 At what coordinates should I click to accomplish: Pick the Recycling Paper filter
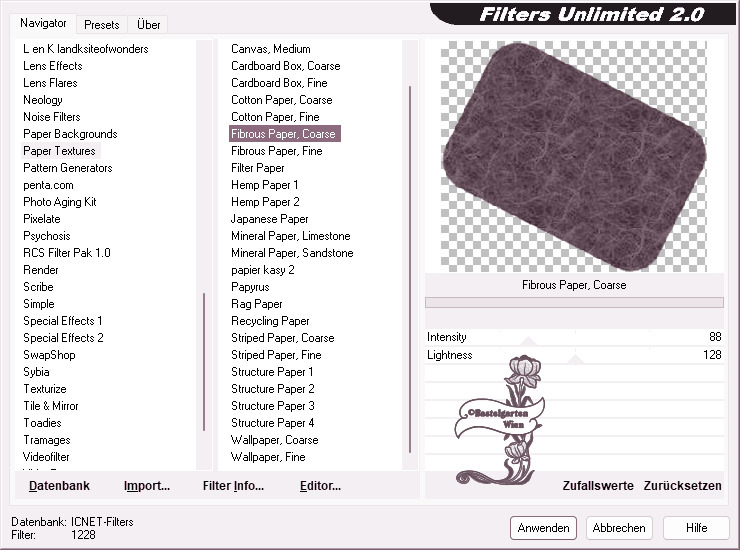(270, 321)
